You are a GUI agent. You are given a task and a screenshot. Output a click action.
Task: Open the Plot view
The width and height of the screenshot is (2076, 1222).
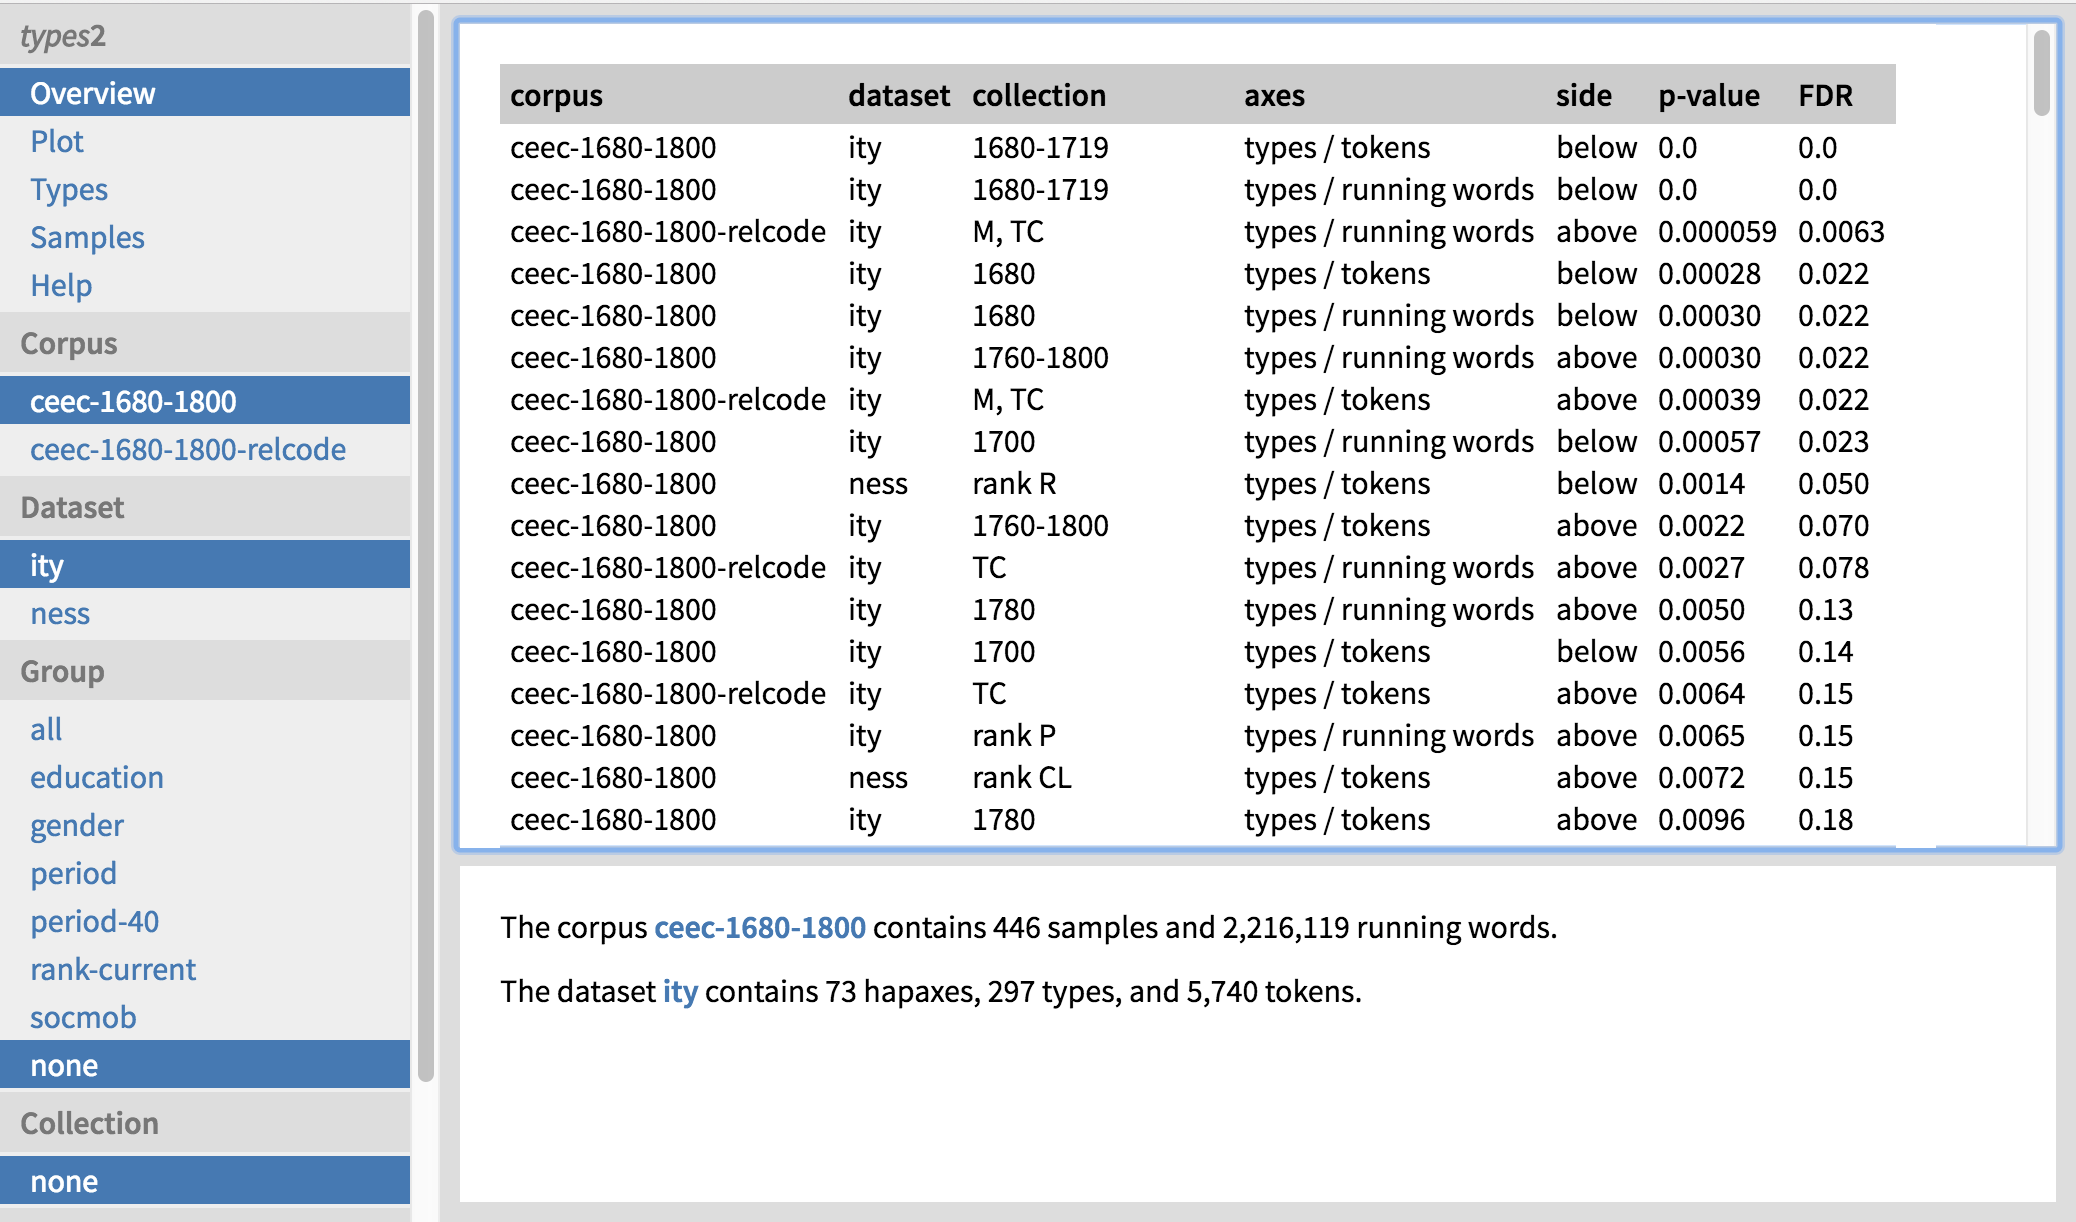click(x=205, y=141)
